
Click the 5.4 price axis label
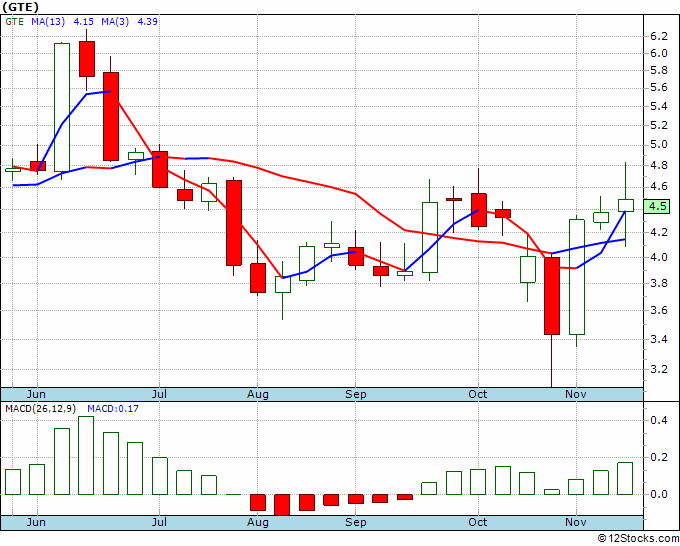(658, 107)
